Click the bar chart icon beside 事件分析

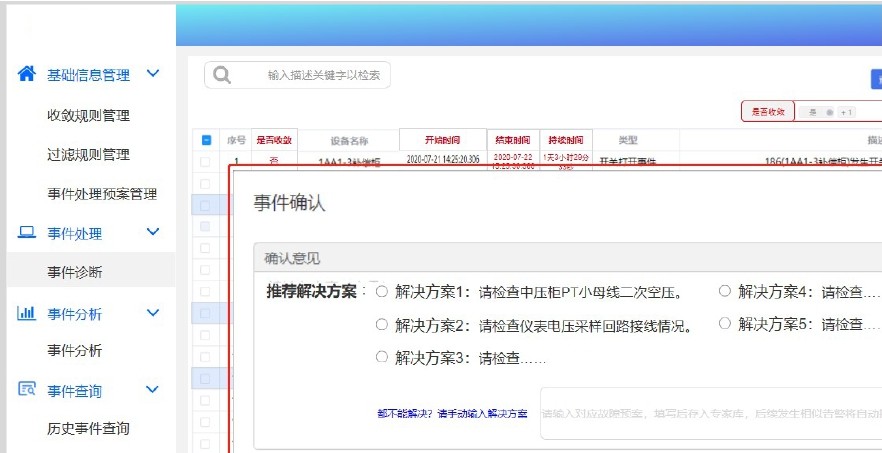pos(27,313)
